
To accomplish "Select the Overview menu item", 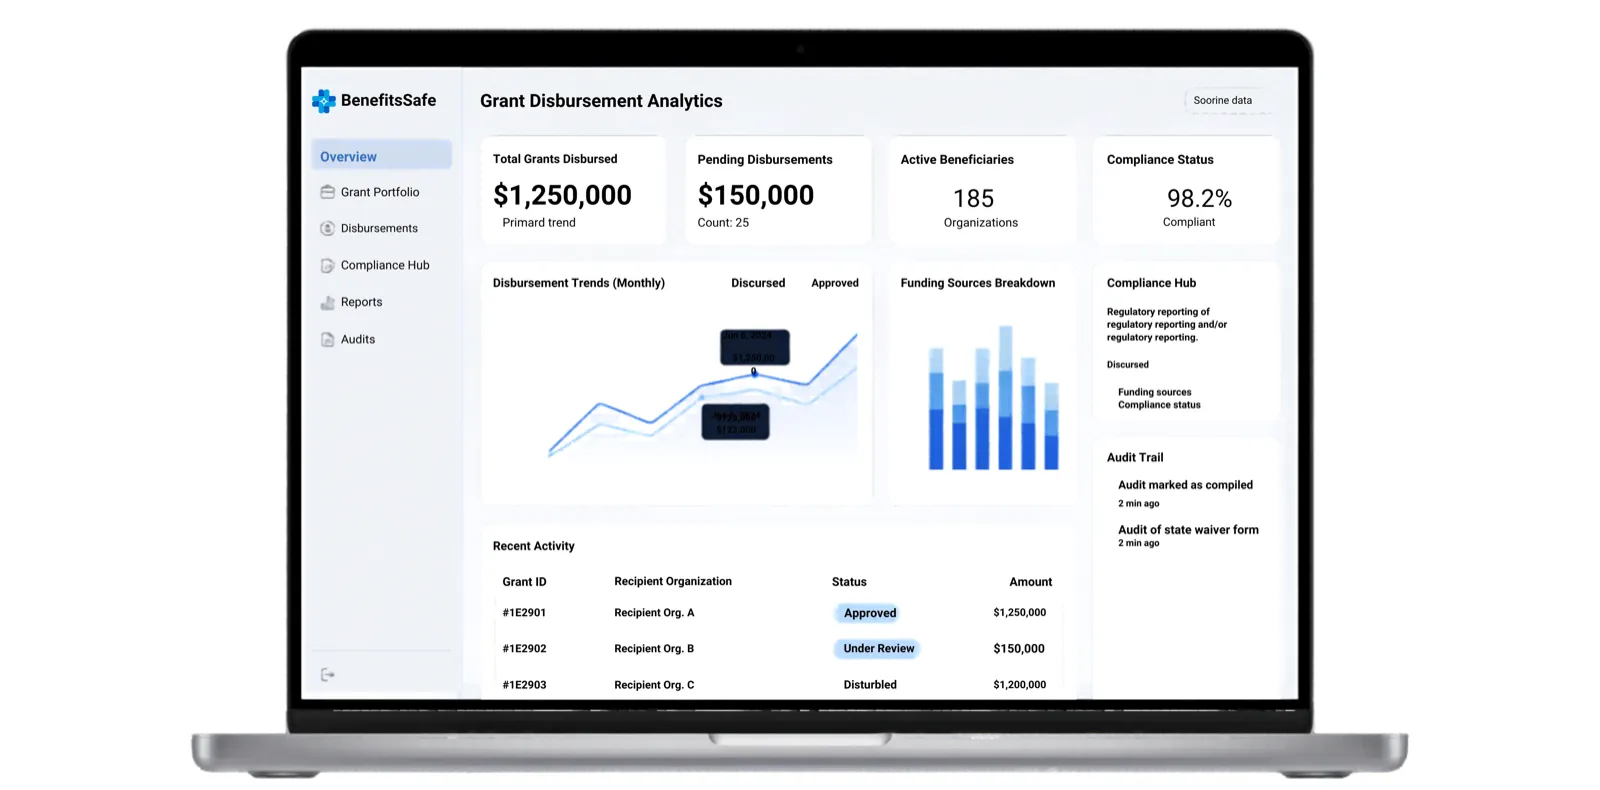I will tap(381, 156).
